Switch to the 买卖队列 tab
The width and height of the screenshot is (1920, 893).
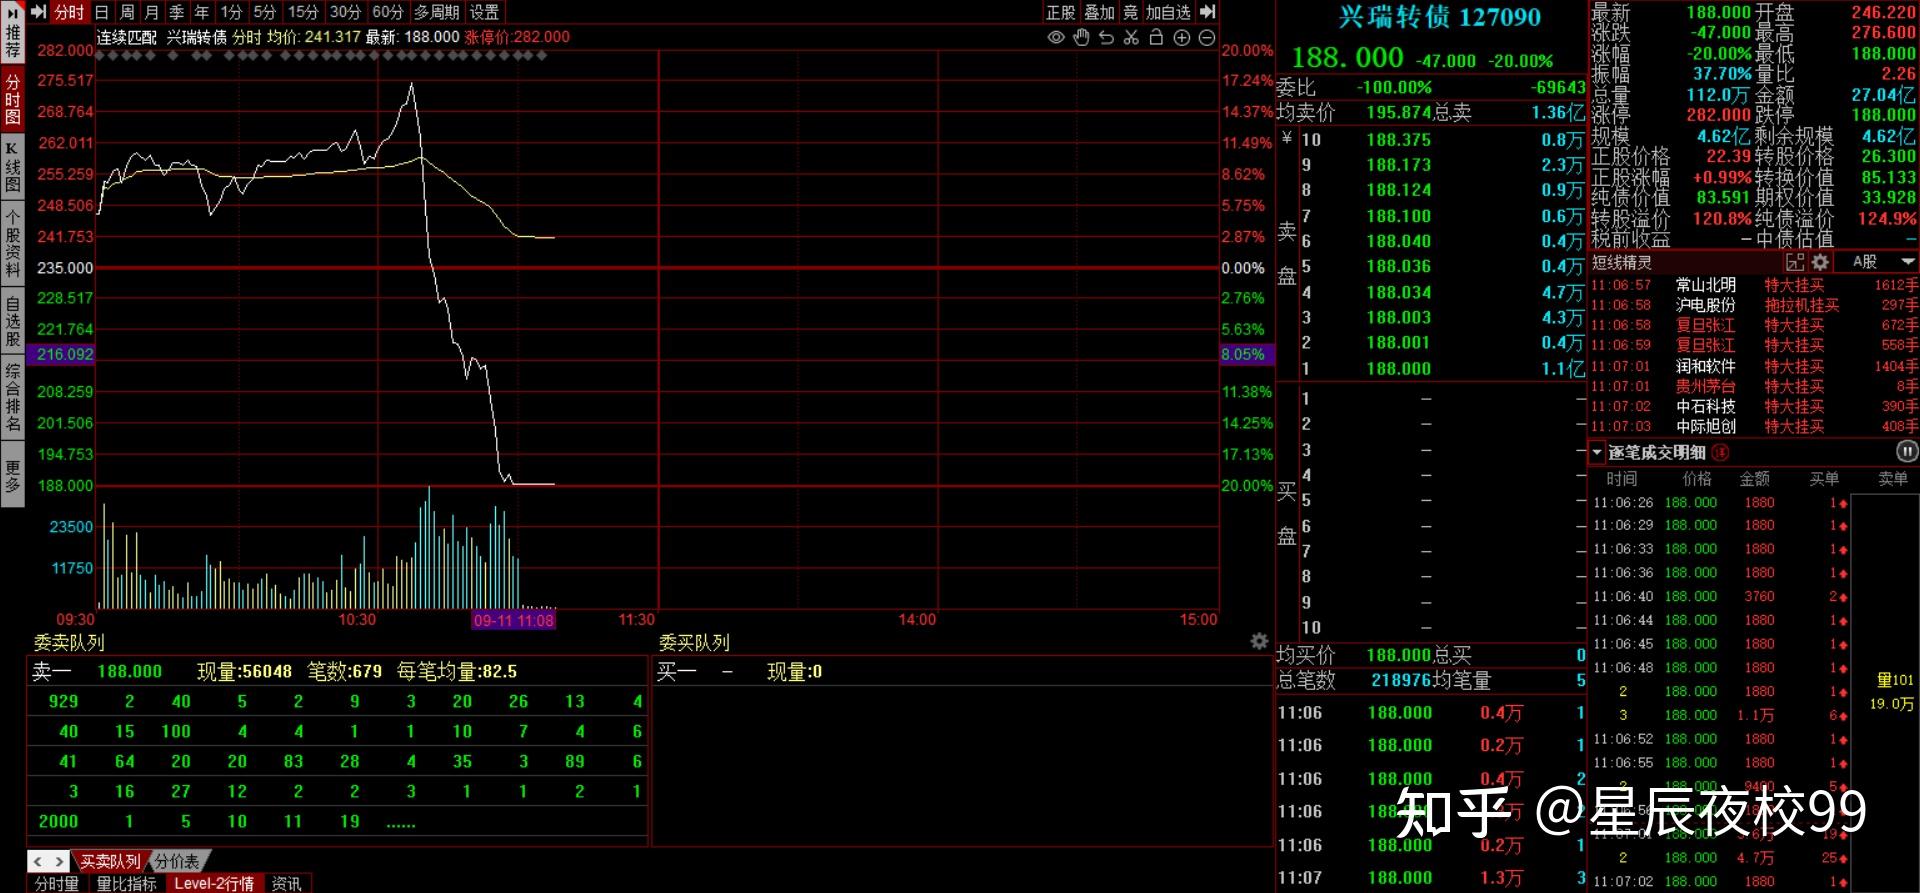(110, 861)
